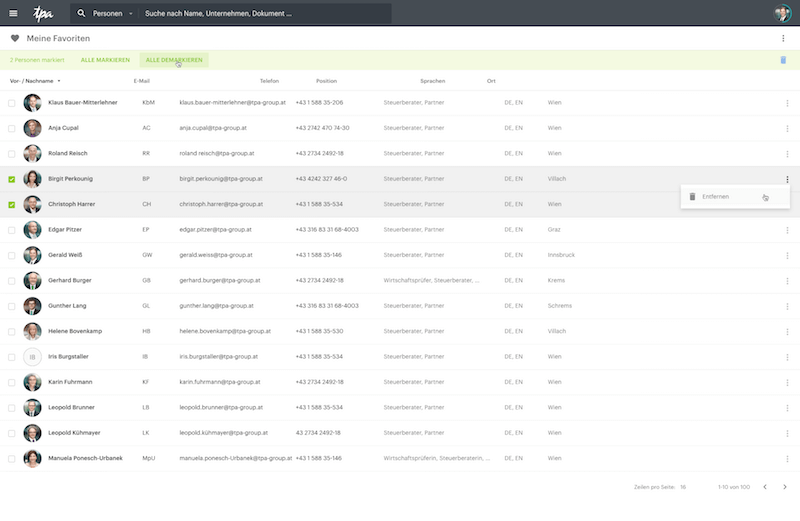The image size is (800, 521).
Task: Select checkbox for Klaus Bauer-Mitterlehner
Action: click(x=12, y=103)
